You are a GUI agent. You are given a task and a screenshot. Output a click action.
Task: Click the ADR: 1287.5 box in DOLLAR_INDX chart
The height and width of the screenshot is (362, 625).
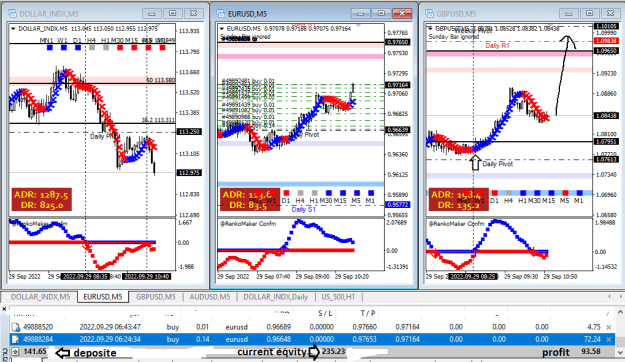click(x=41, y=199)
